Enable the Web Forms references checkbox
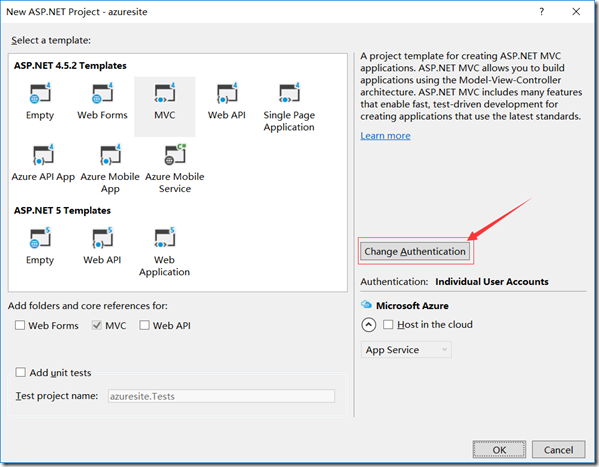 (20, 325)
